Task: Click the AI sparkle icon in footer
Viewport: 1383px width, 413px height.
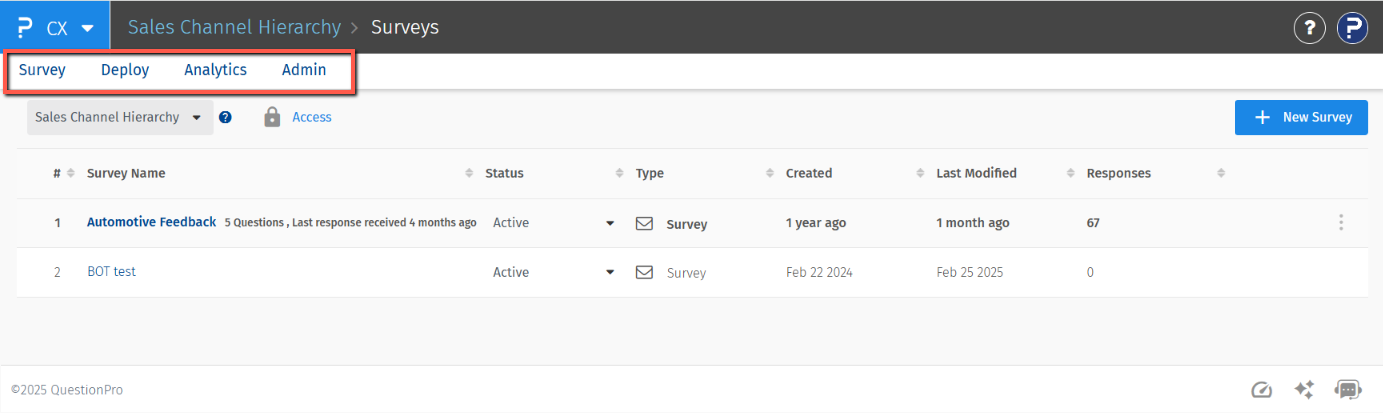Action: pos(1304,390)
